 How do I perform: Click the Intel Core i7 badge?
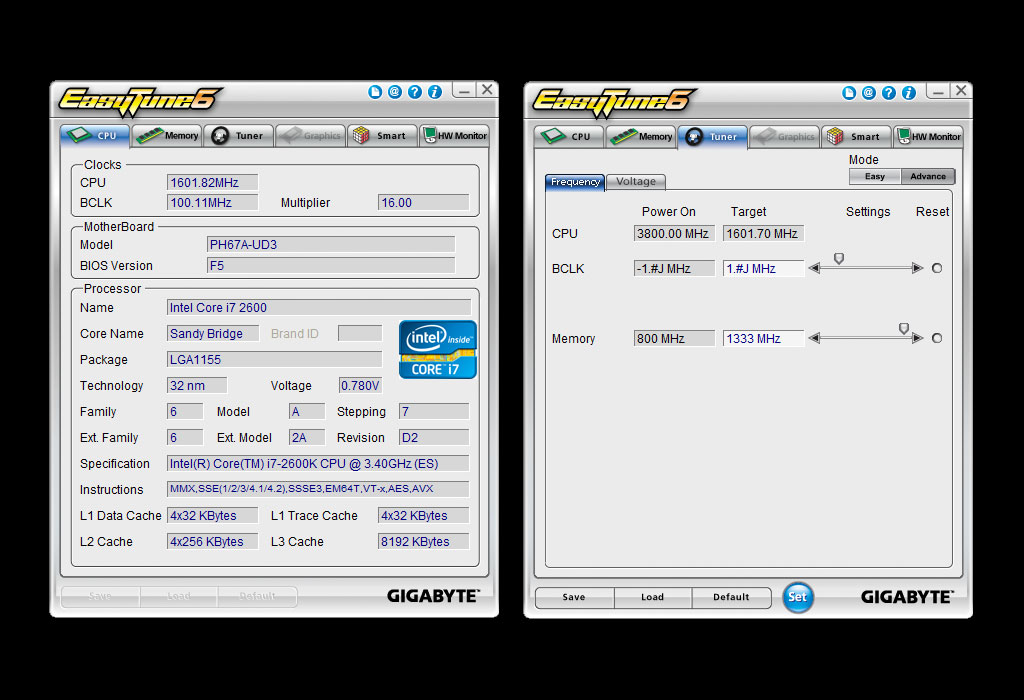click(438, 349)
